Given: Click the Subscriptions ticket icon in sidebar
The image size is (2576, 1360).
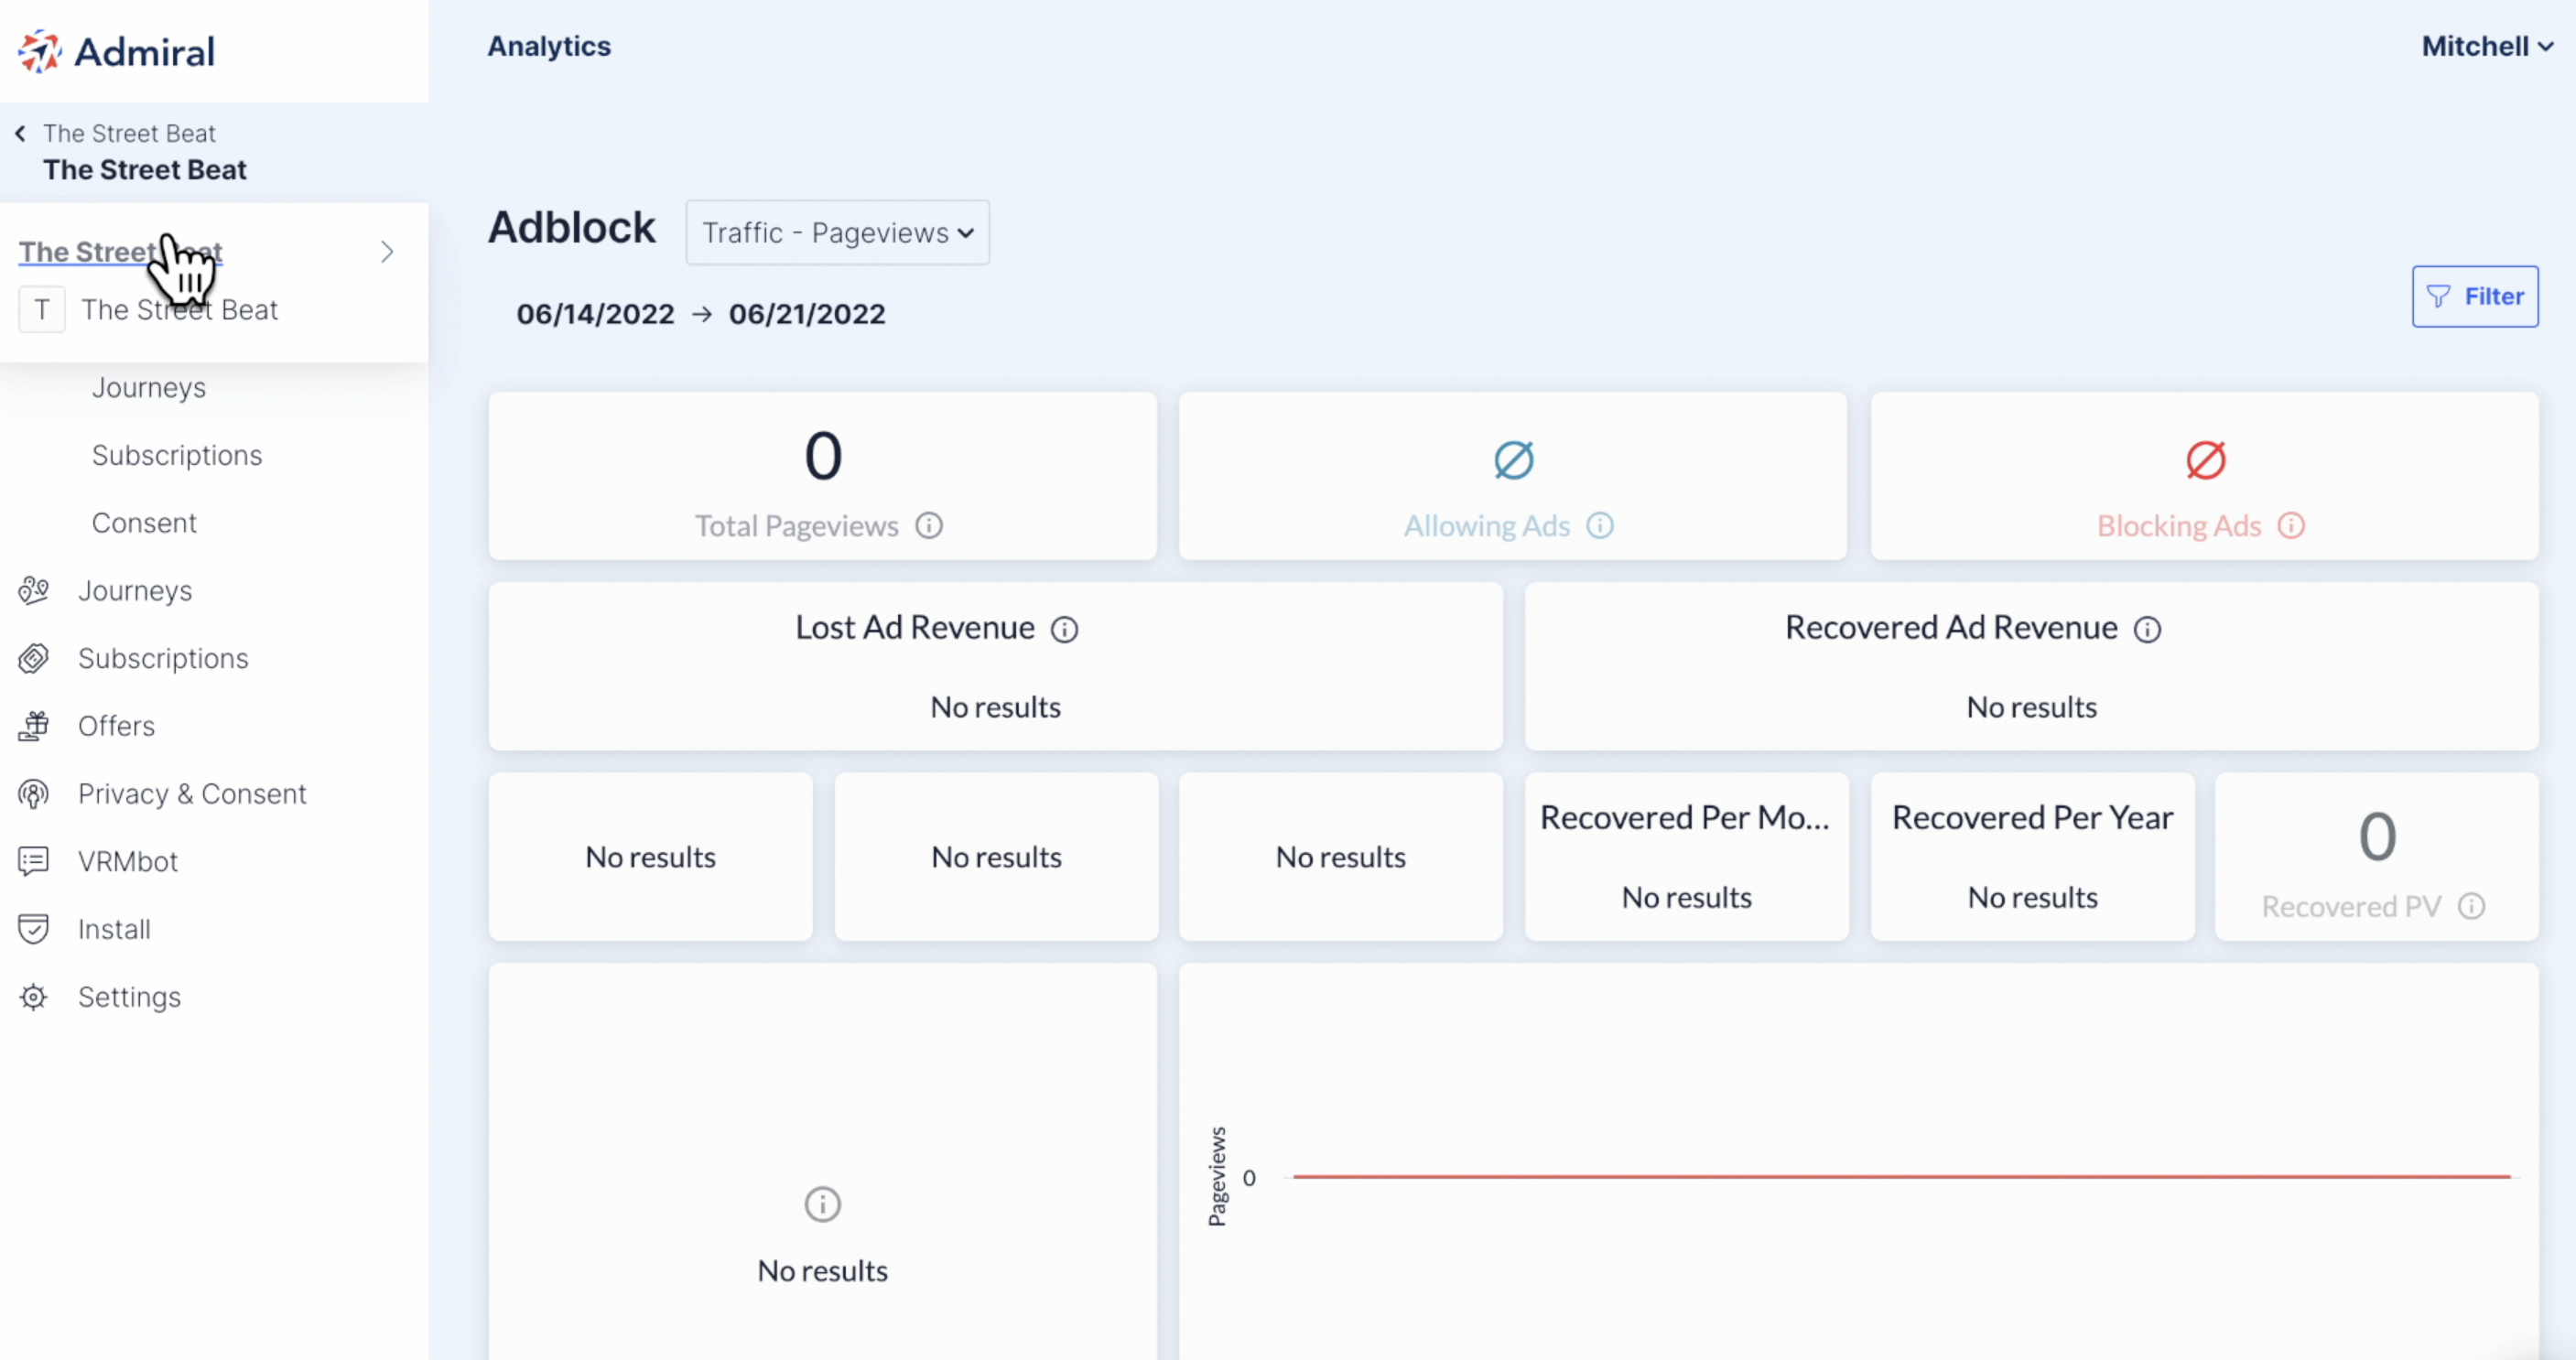Looking at the screenshot, I should pyautogui.click(x=33, y=658).
